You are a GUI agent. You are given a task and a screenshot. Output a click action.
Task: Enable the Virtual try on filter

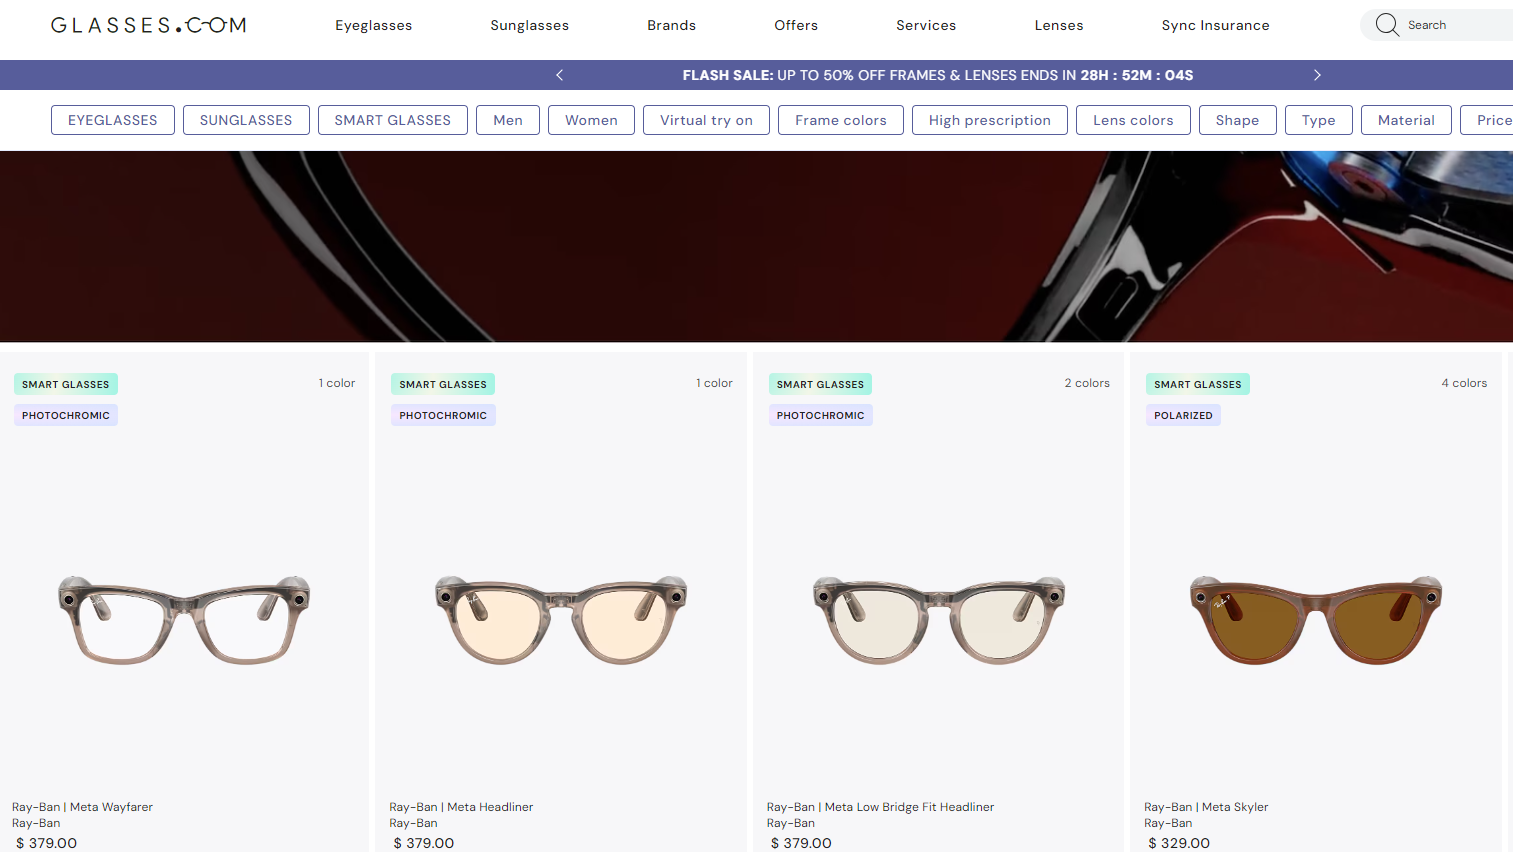click(706, 120)
